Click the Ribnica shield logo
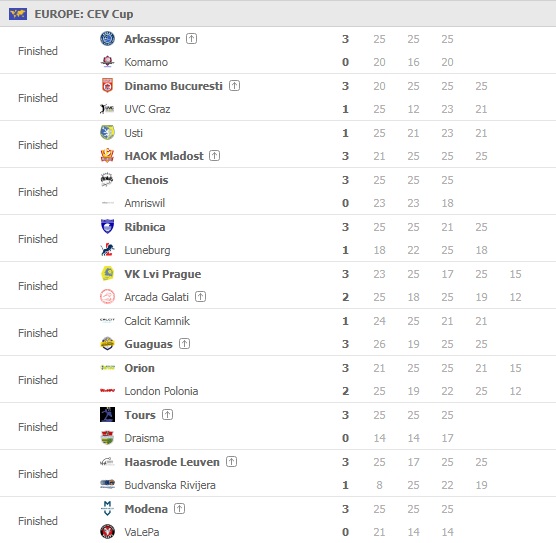Screen dimensions: 556x543 [x=107, y=226]
